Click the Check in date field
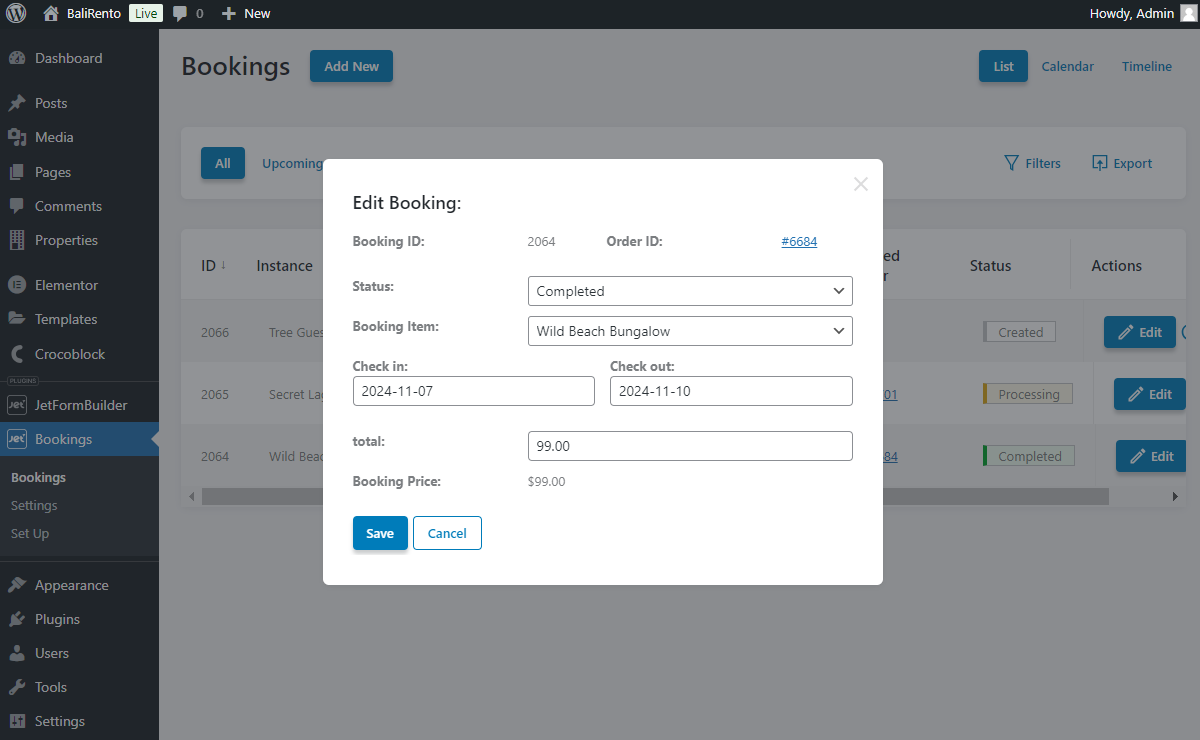 [473, 391]
